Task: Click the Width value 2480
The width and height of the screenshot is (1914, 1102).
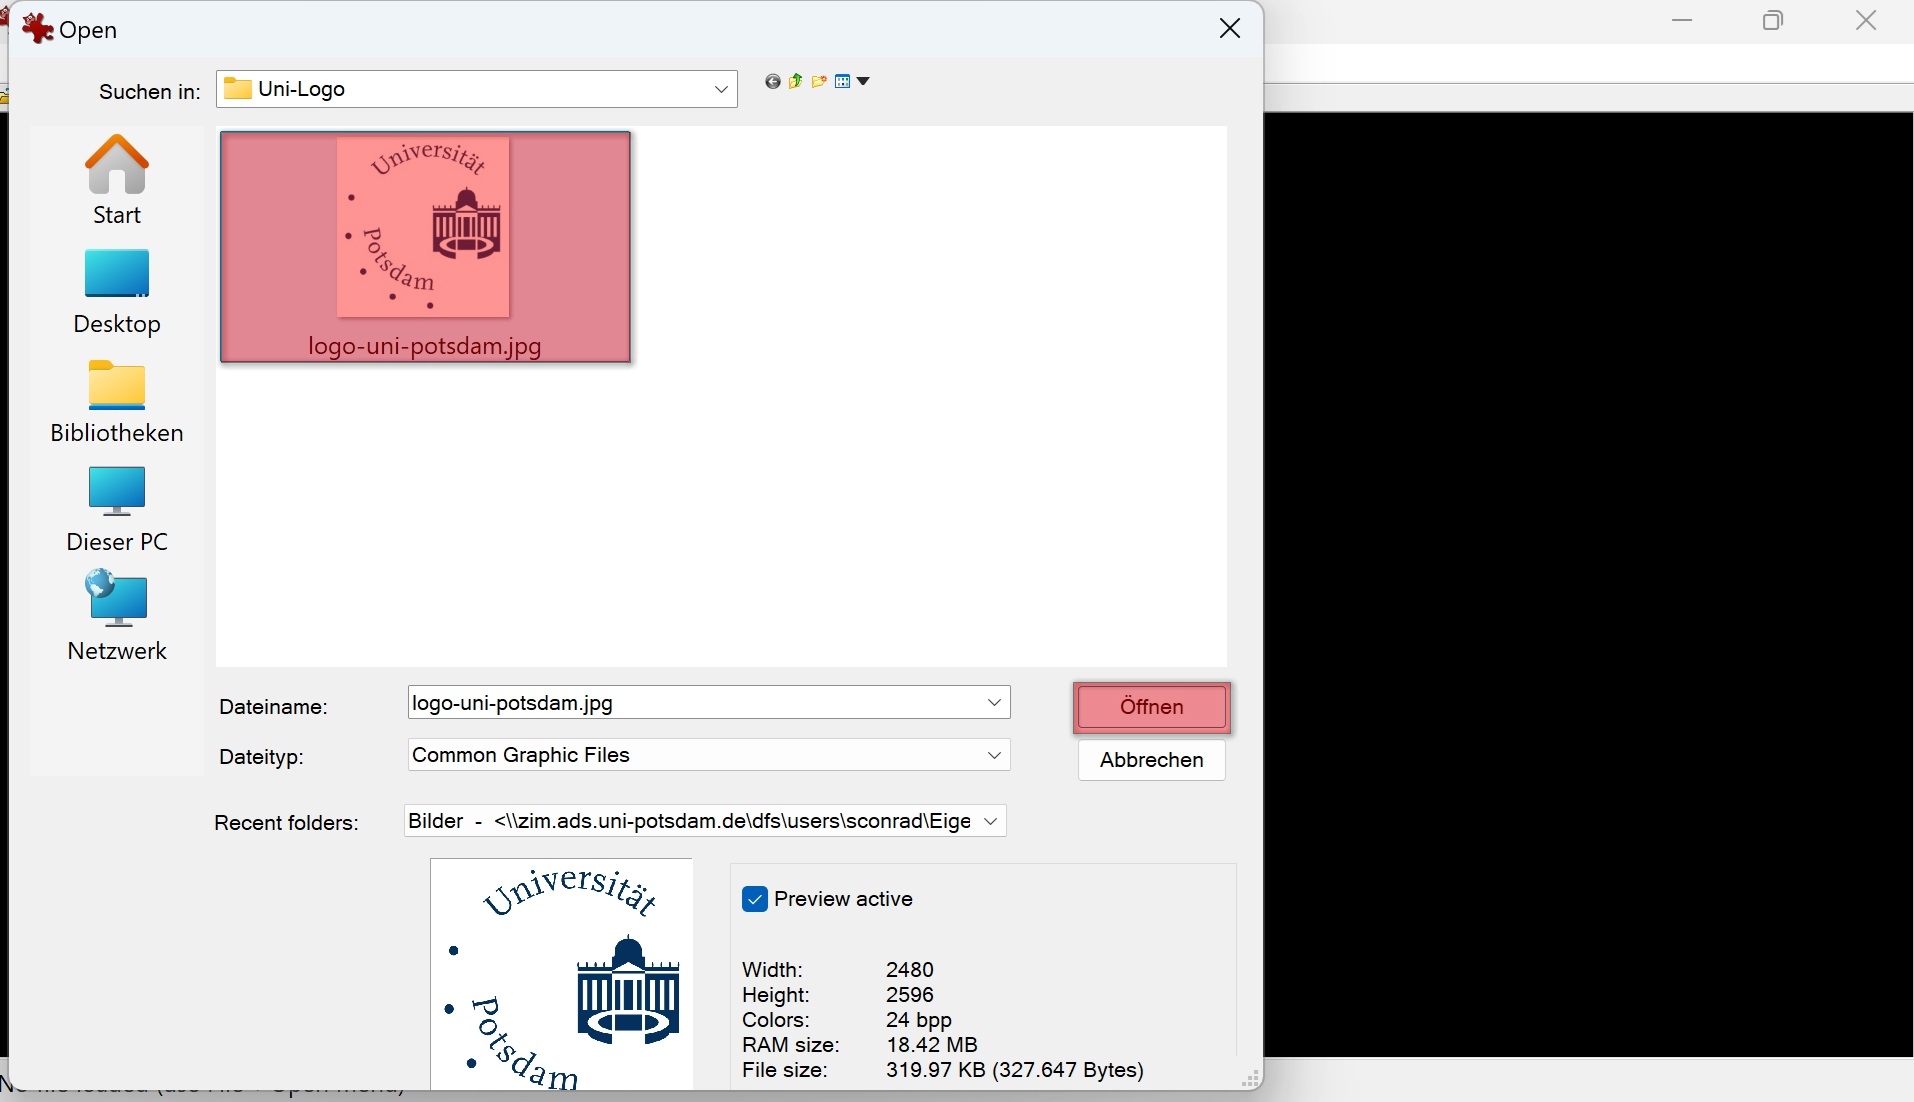Action: (x=910, y=970)
